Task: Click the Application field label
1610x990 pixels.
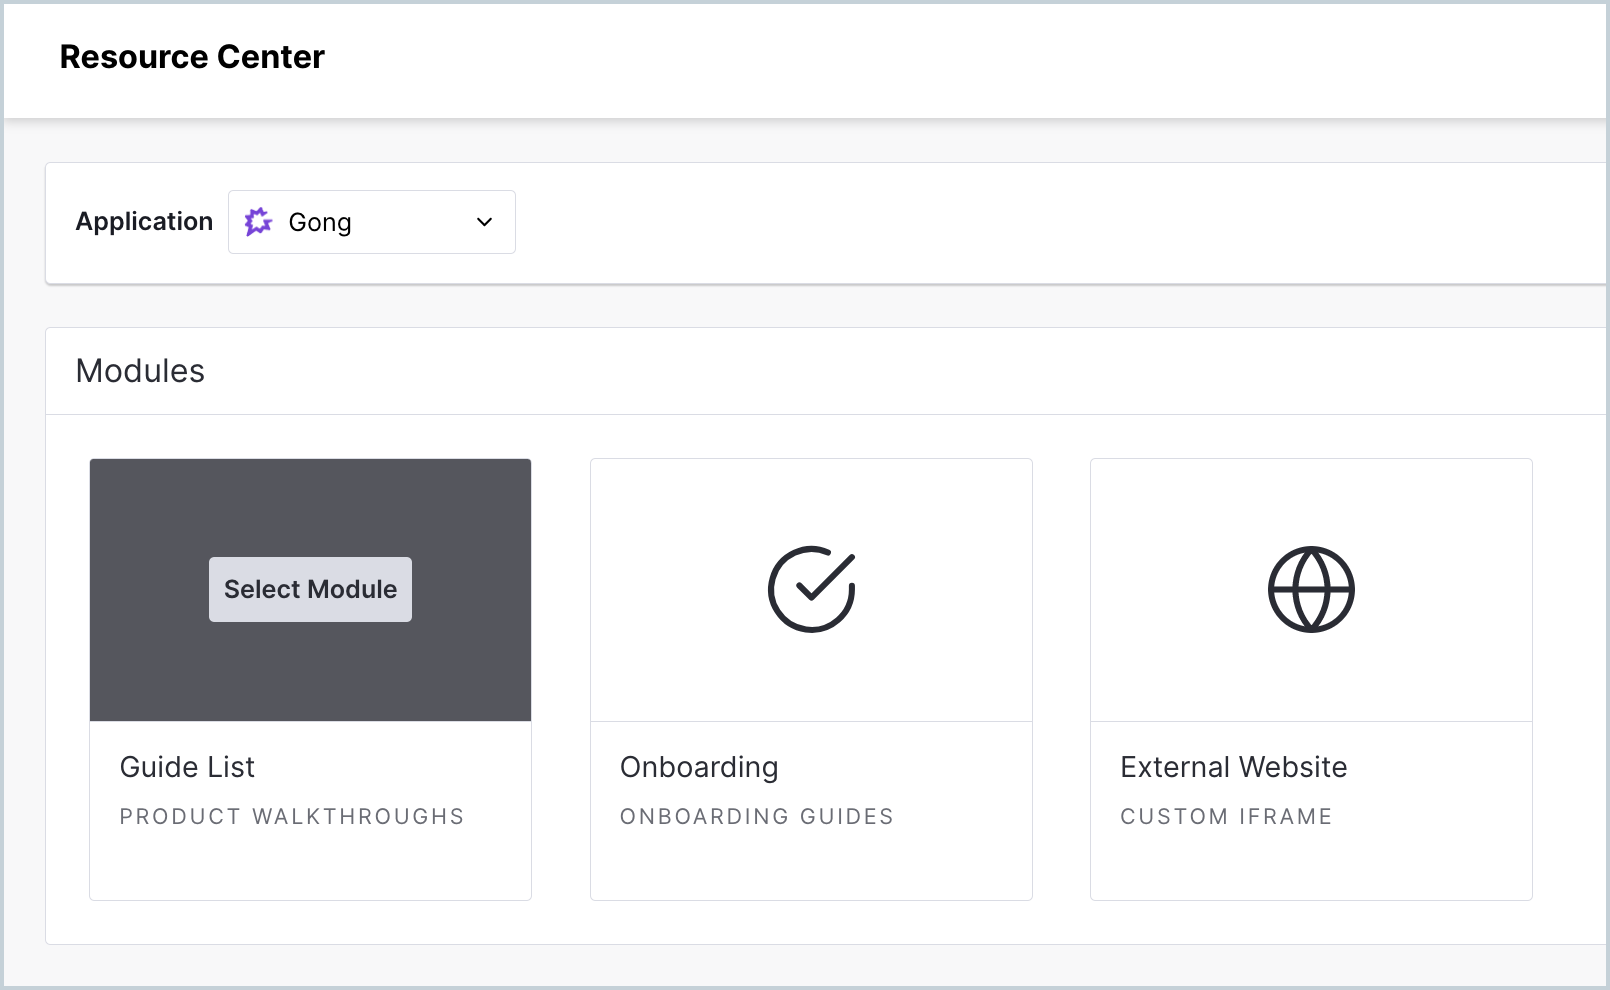Action: [145, 221]
